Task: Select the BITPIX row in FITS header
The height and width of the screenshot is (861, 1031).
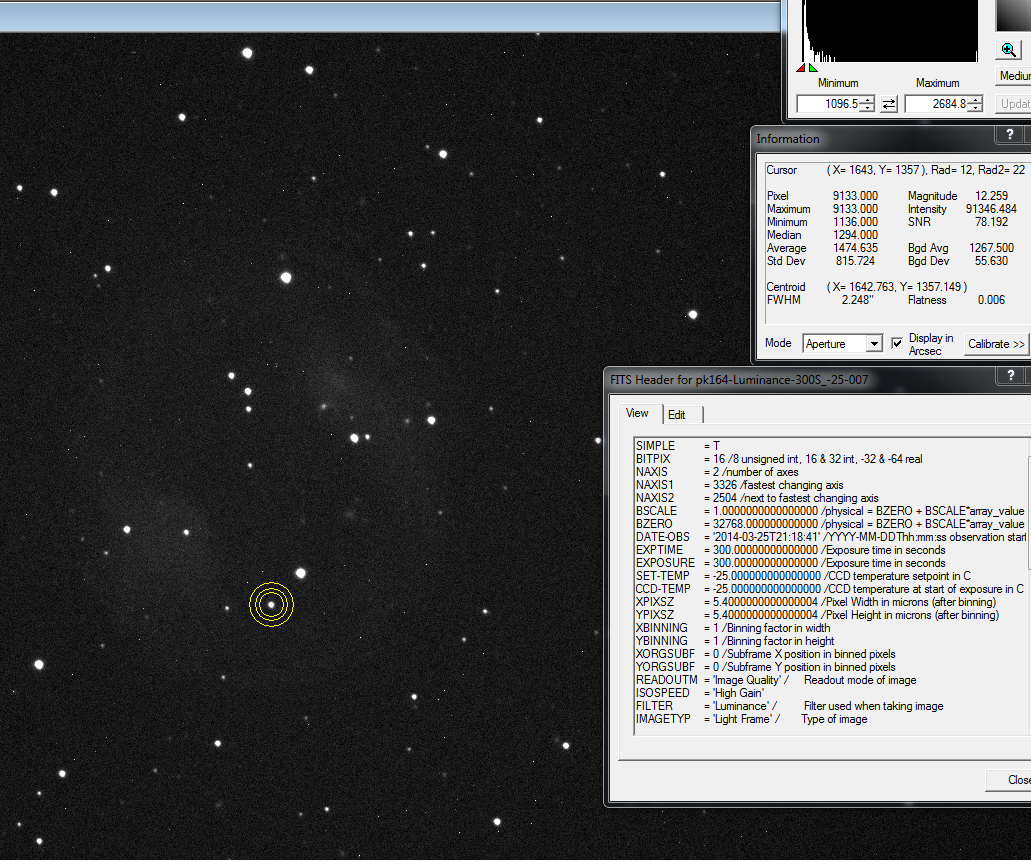Action: tap(830, 459)
